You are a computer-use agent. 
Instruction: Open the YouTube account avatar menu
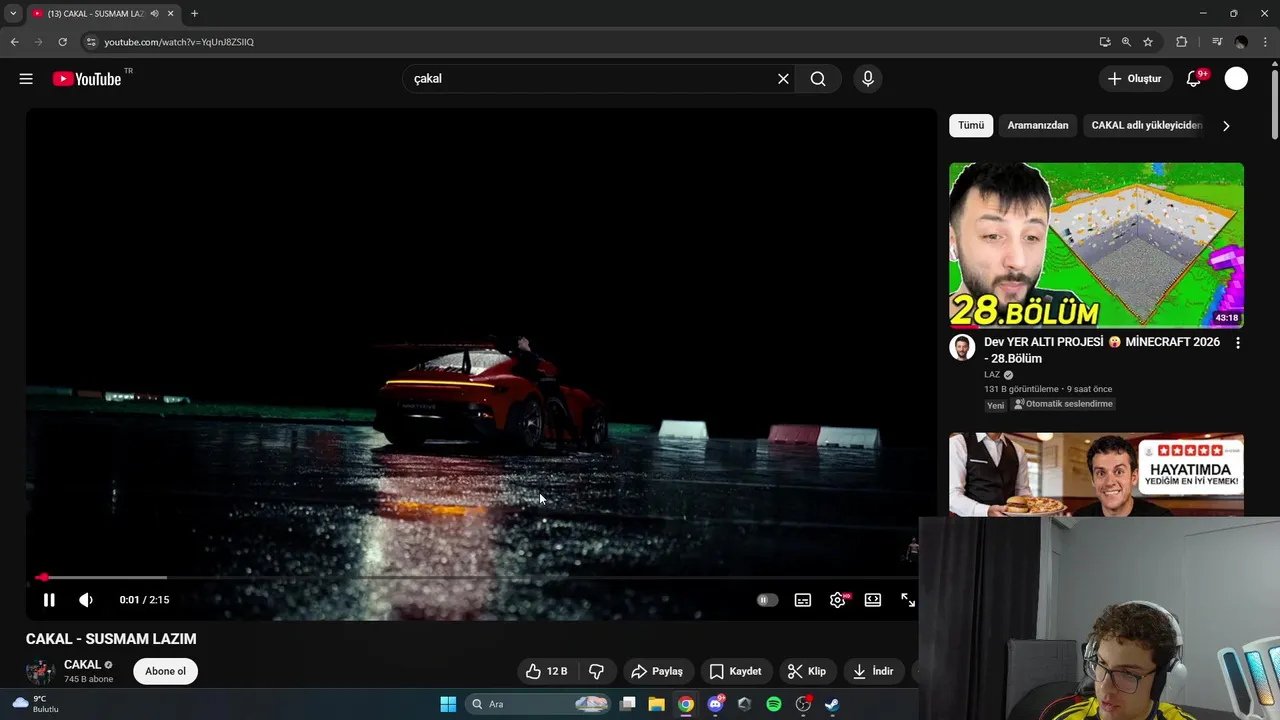click(1236, 79)
